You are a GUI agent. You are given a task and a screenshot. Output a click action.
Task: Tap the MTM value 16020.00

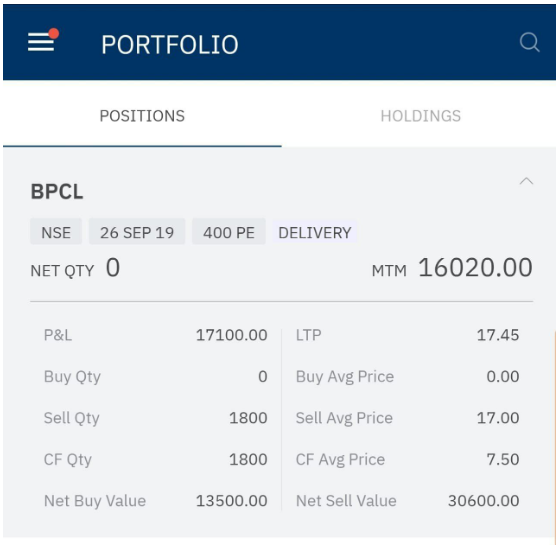[475, 267]
